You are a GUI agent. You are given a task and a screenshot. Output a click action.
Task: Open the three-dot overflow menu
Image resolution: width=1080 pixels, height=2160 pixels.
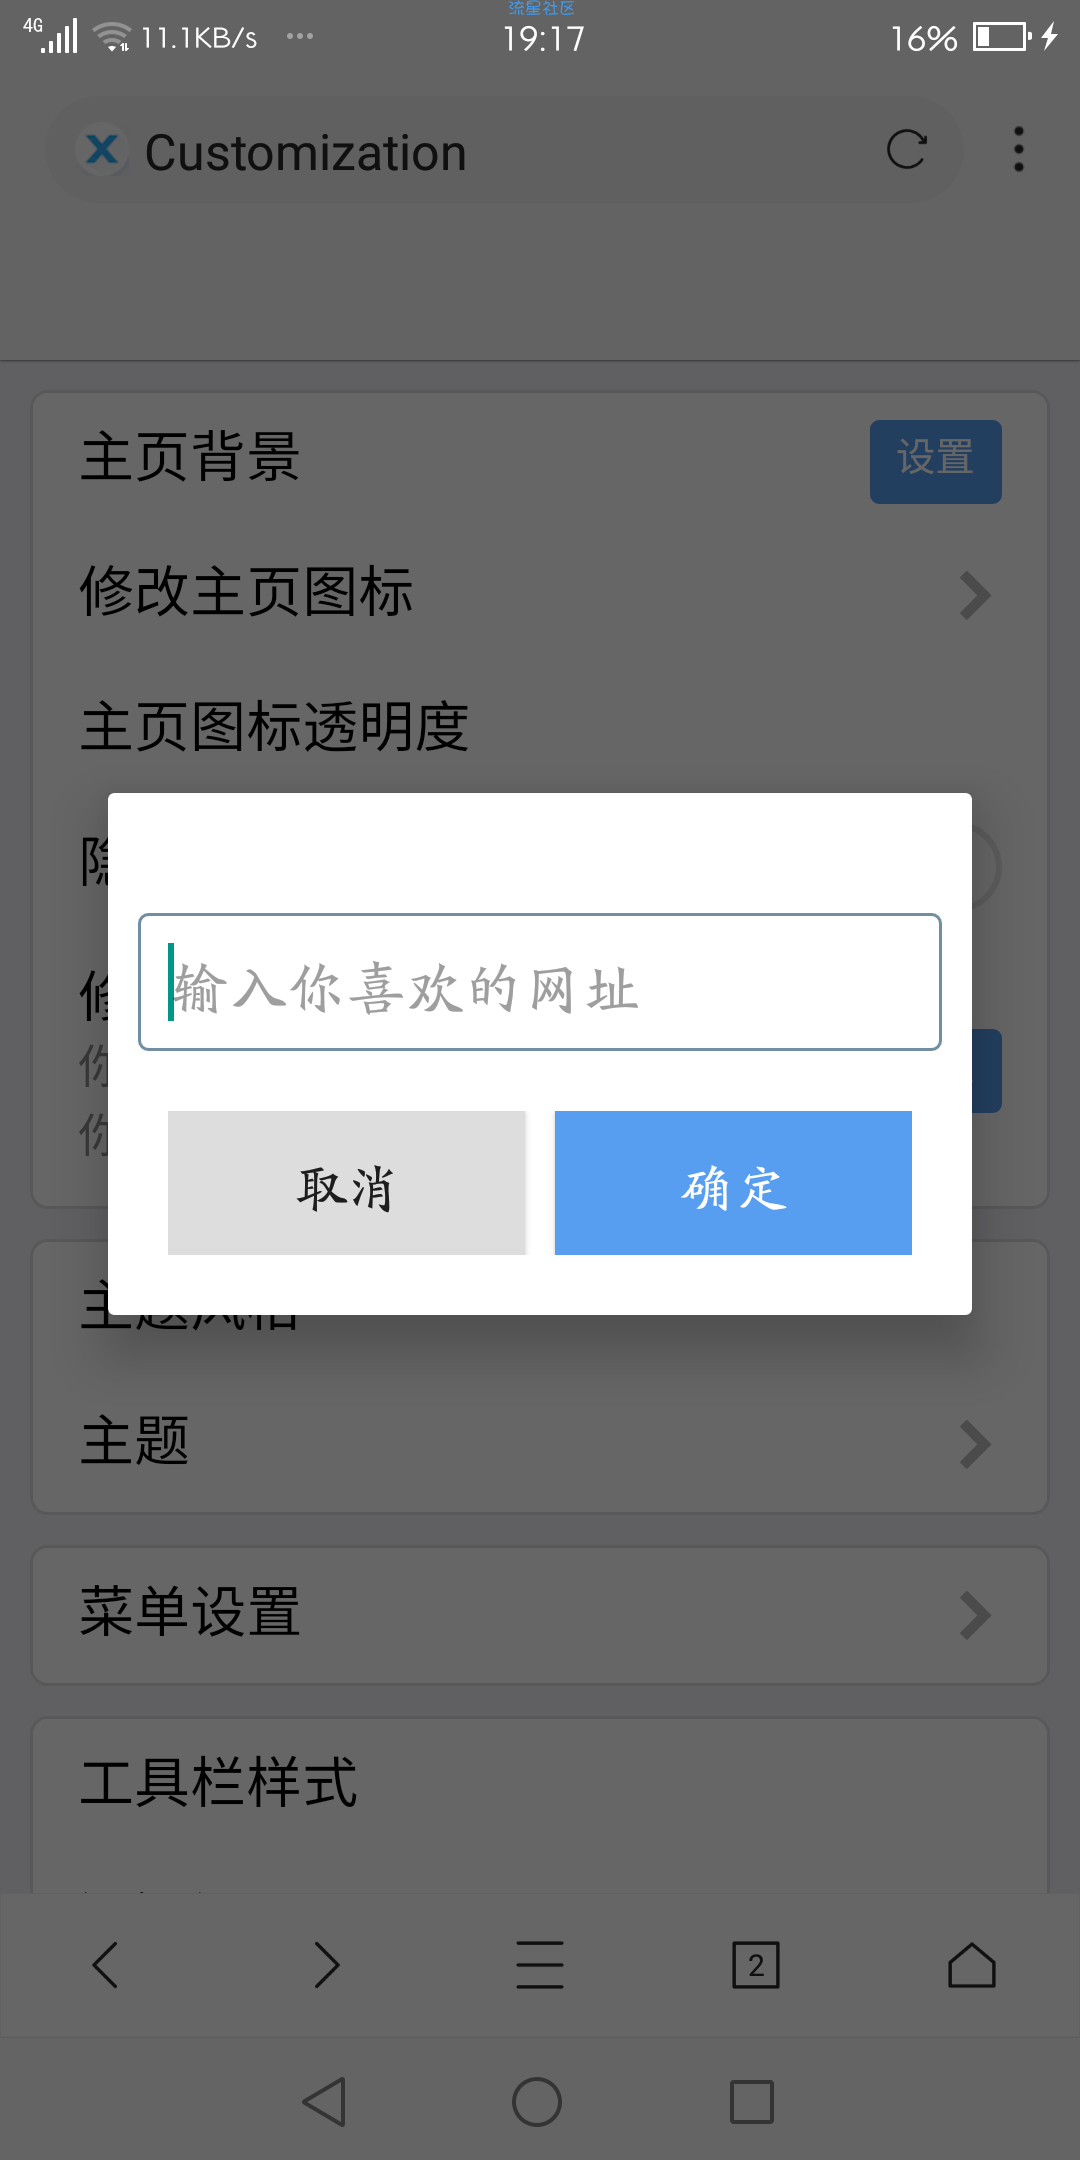(x=1019, y=150)
